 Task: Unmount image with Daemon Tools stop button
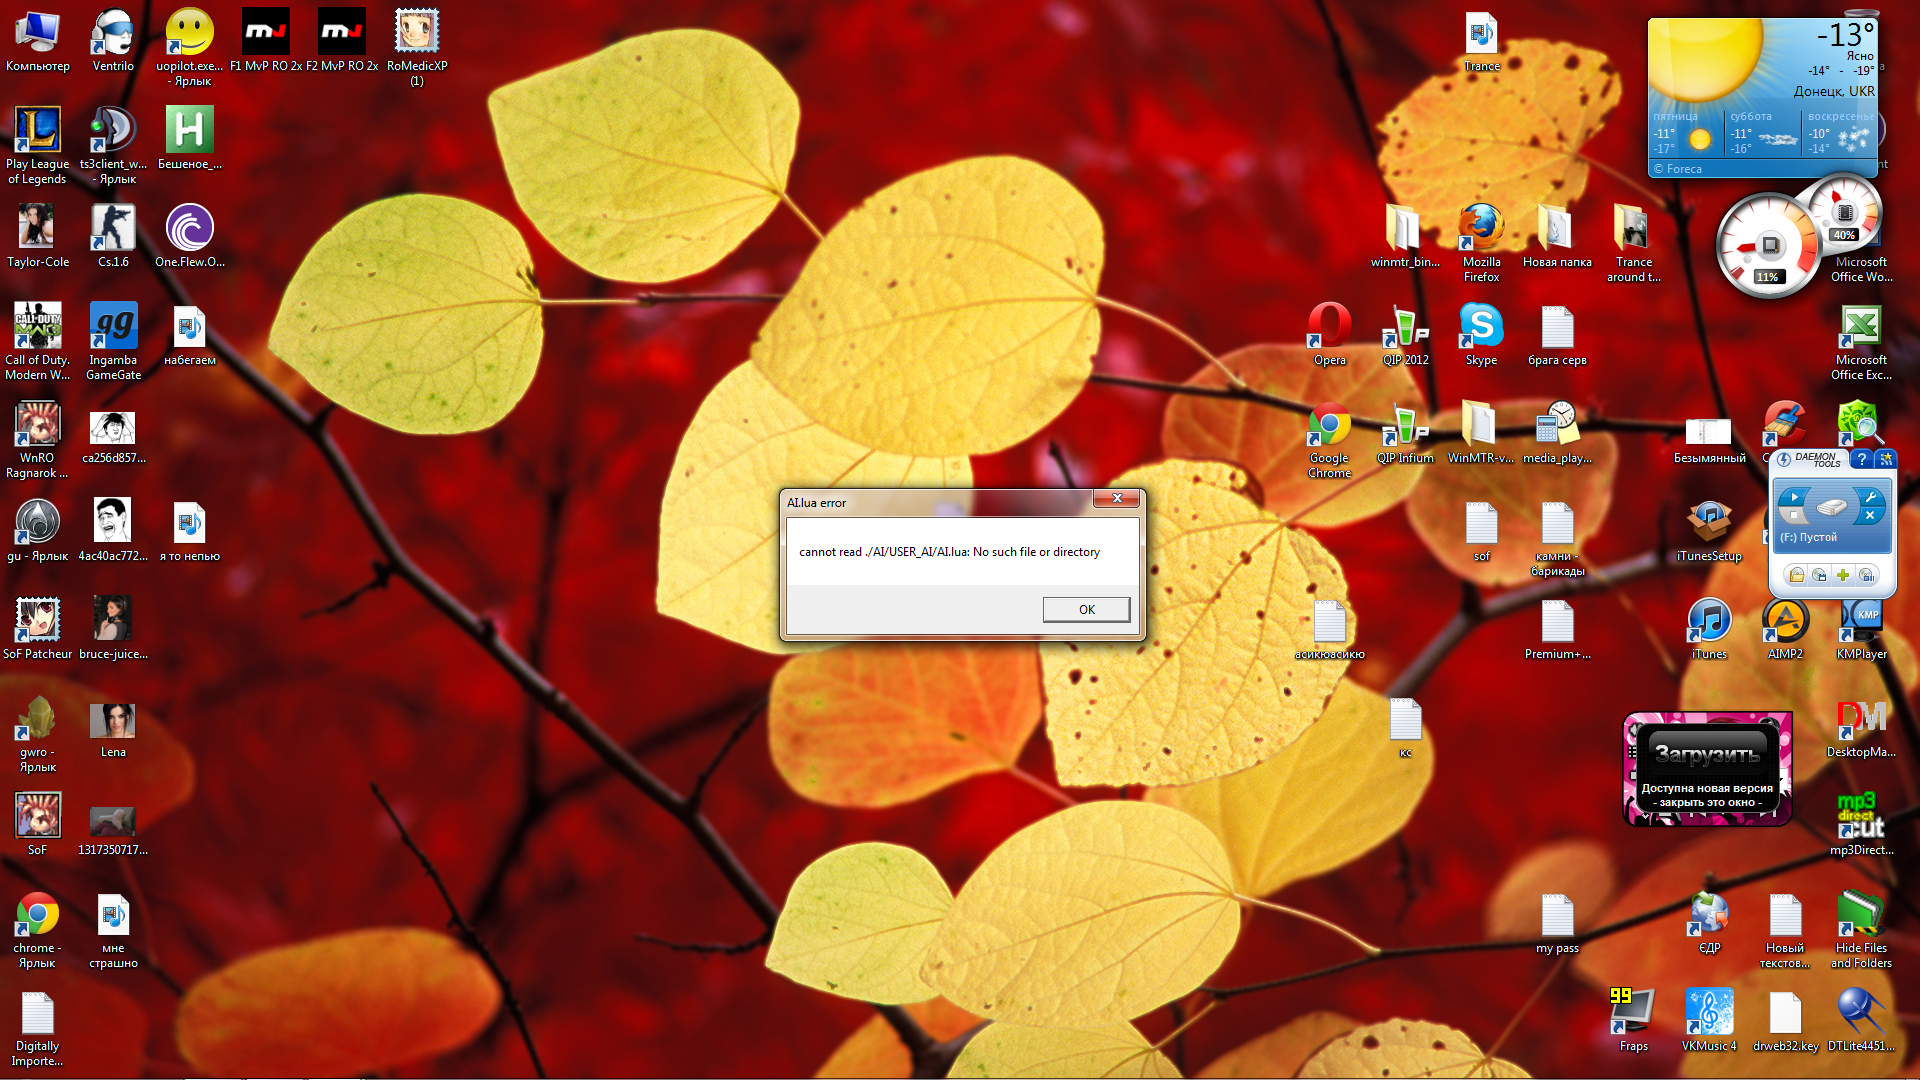tap(1793, 516)
